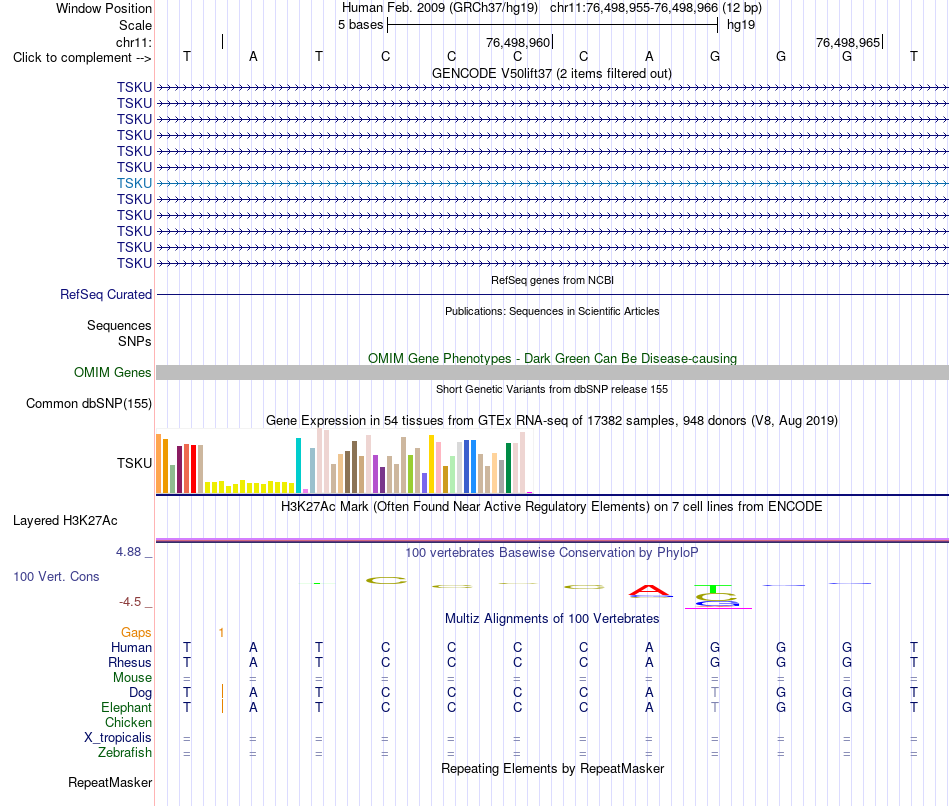
Task: Click the 'chr11:' ruler label
Action: point(134,42)
